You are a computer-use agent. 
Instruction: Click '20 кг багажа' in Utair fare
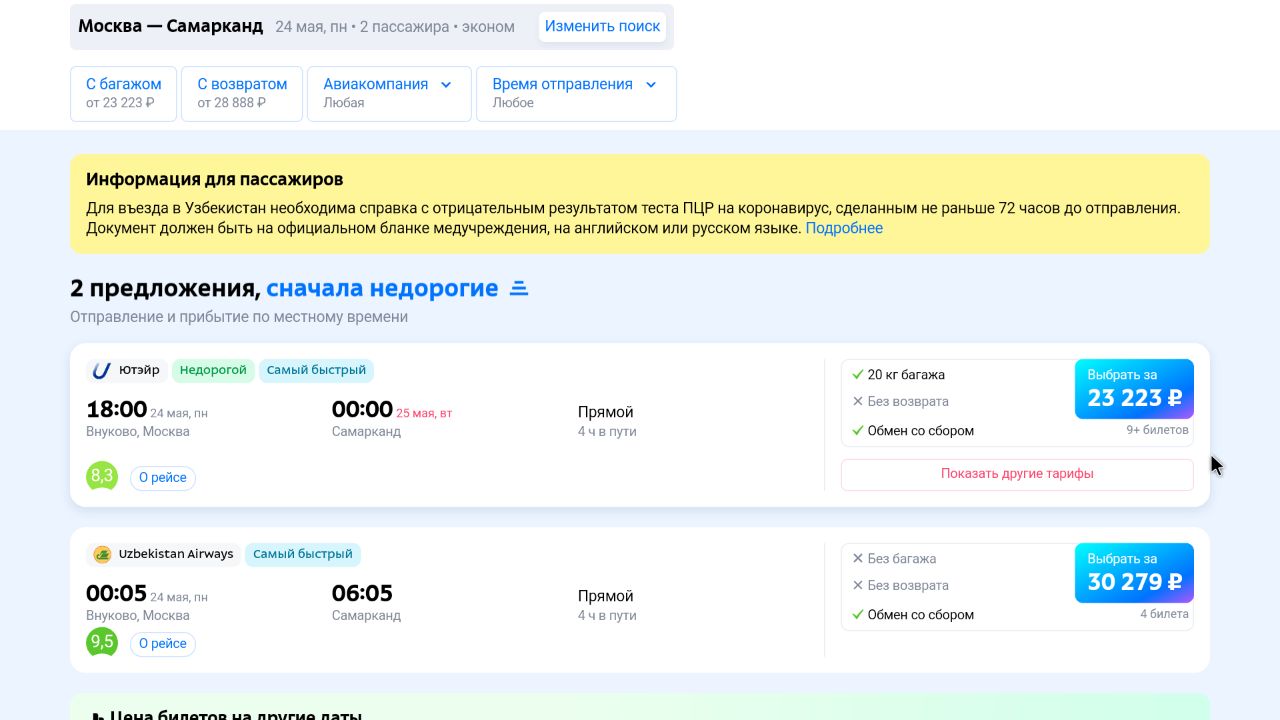click(x=906, y=375)
